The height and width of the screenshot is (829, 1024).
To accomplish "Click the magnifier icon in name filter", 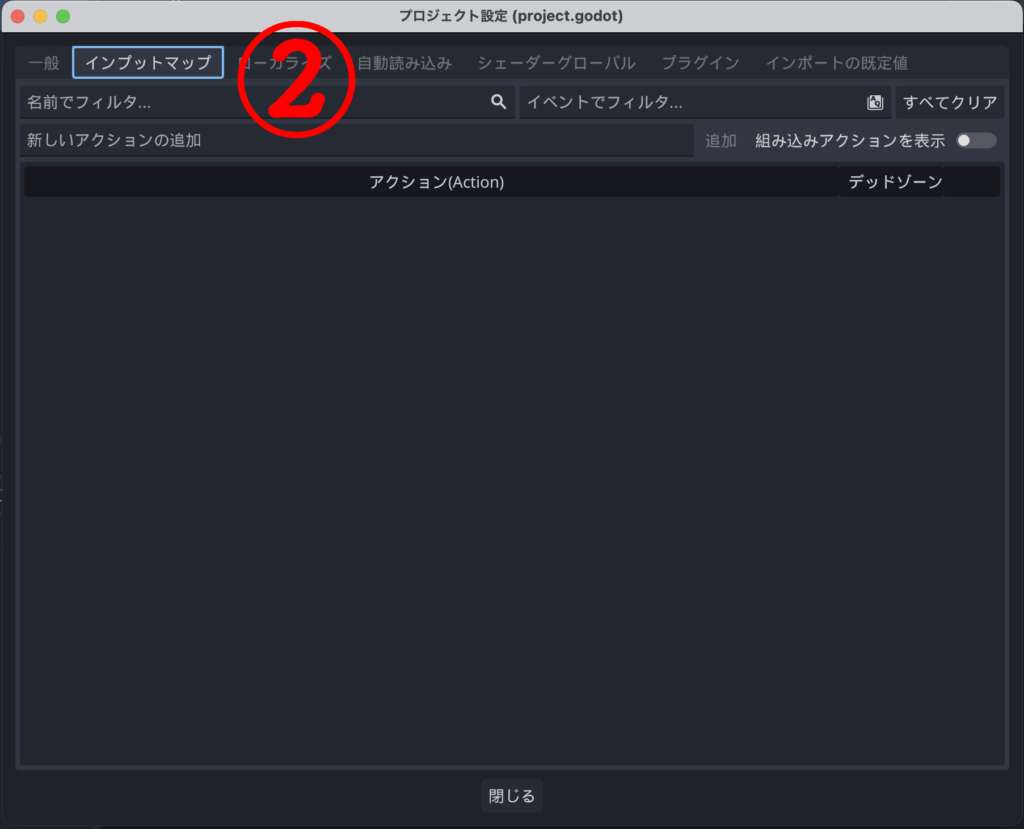I will click(498, 102).
